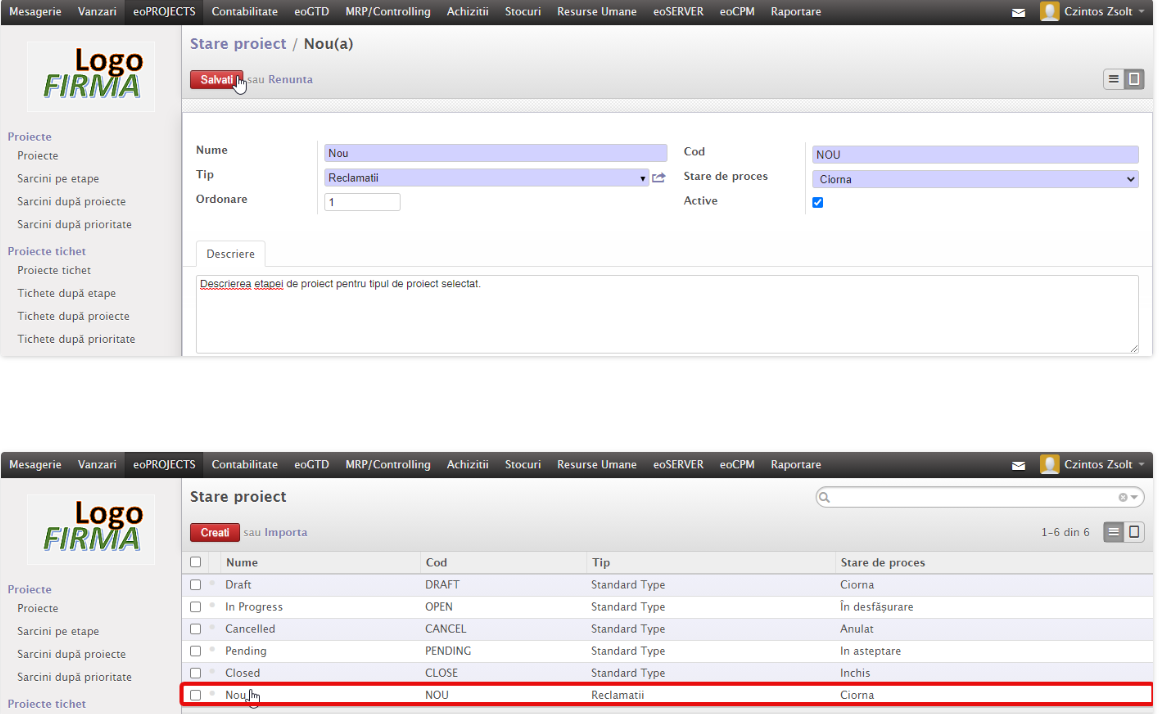Toggle the select-all checkbox in list header
This screenshot has height=714, width=1168.
196,562
